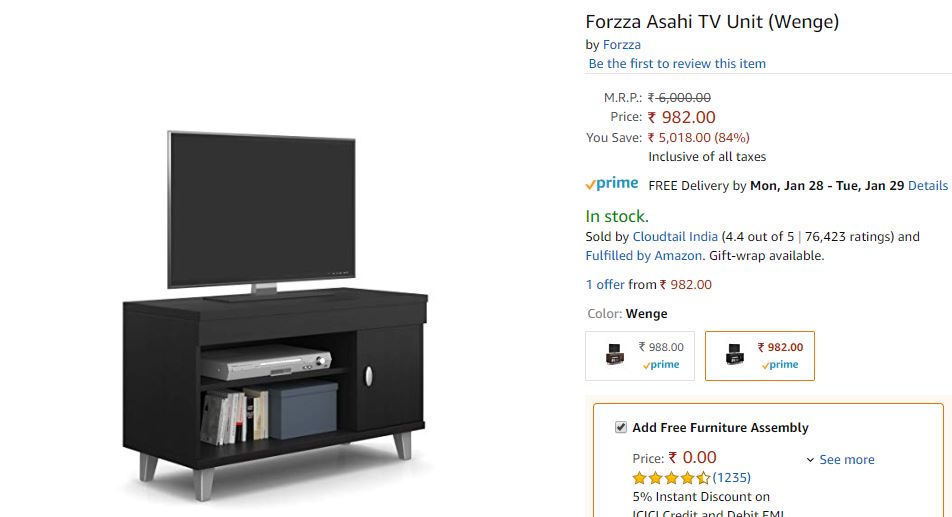Click the brown TV unit color thumbnail
Screen dimensions: 952x517
[614, 354]
